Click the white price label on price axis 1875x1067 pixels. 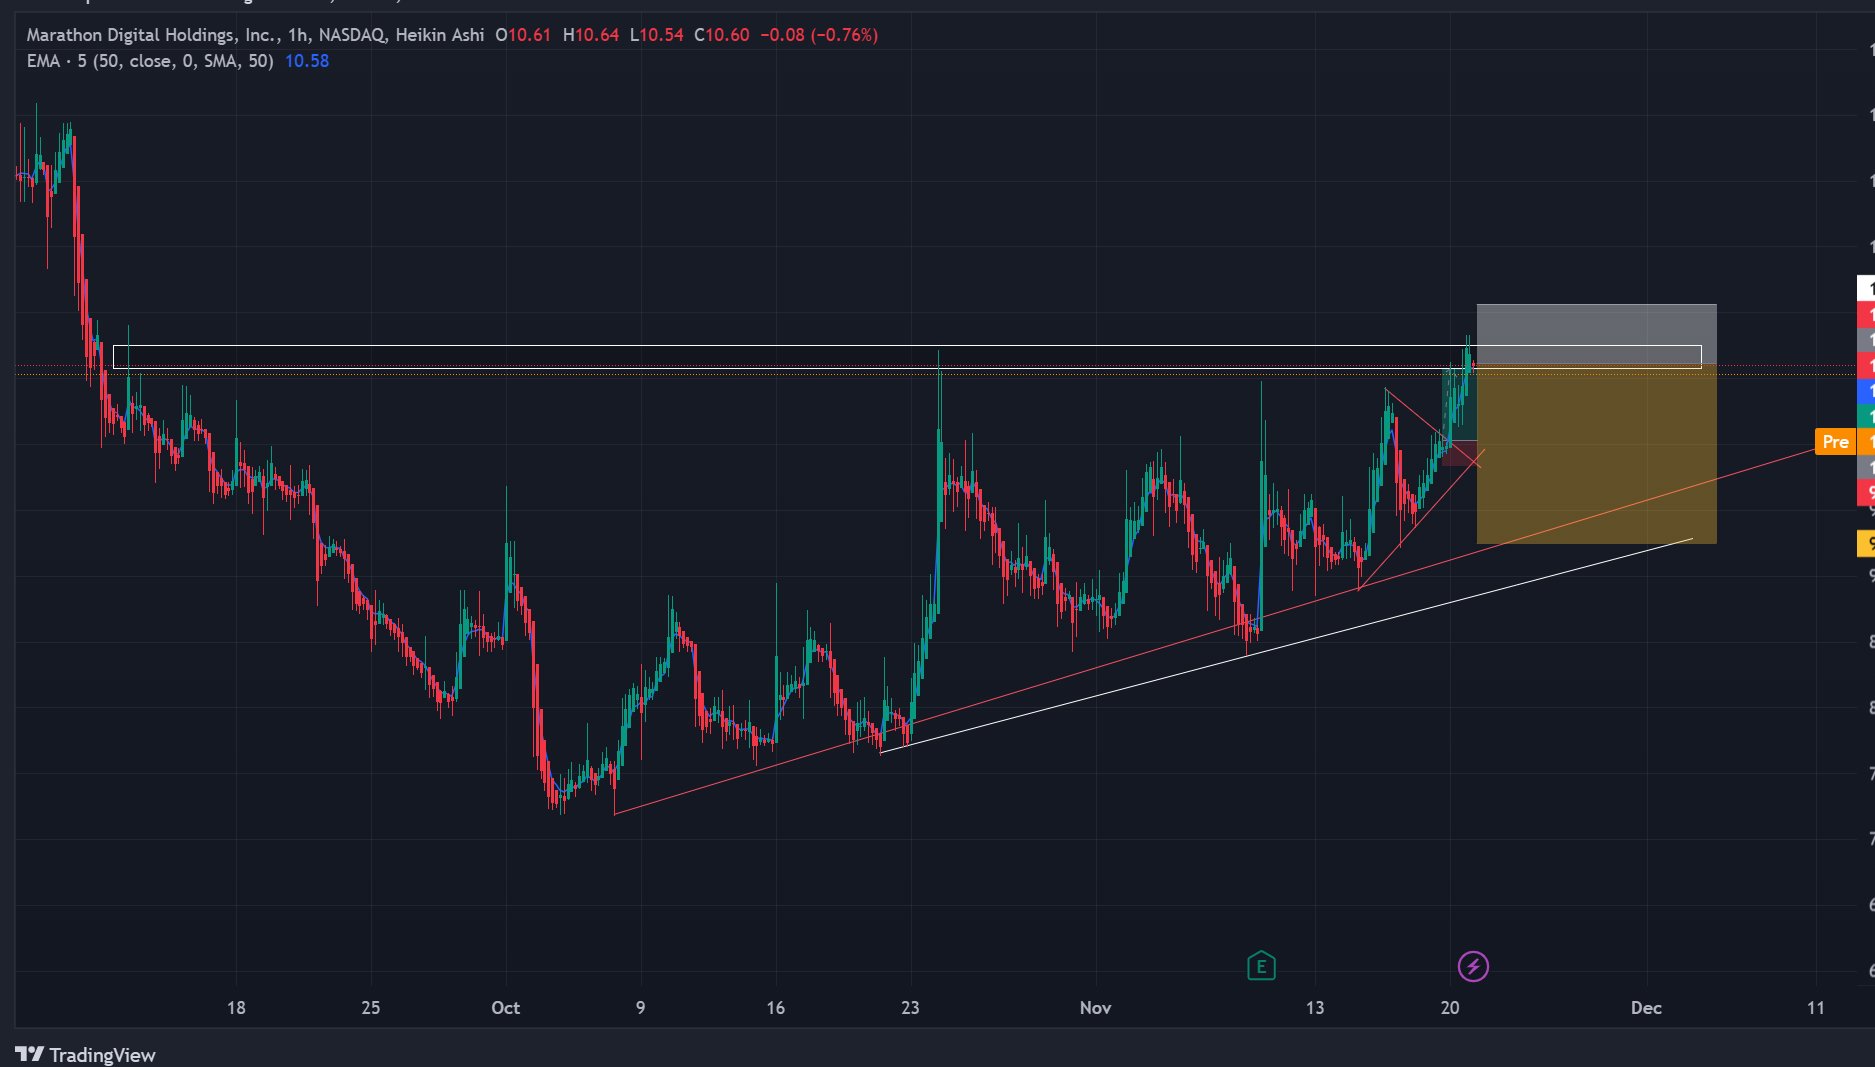click(1866, 289)
